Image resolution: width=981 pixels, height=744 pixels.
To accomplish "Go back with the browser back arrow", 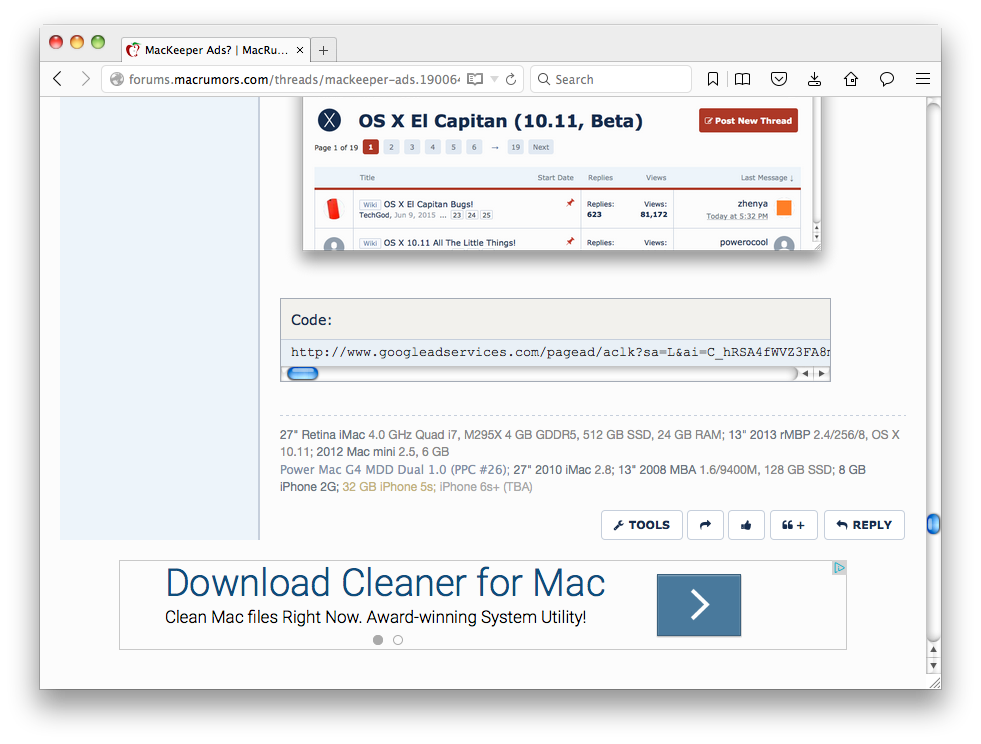I will pos(58,79).
